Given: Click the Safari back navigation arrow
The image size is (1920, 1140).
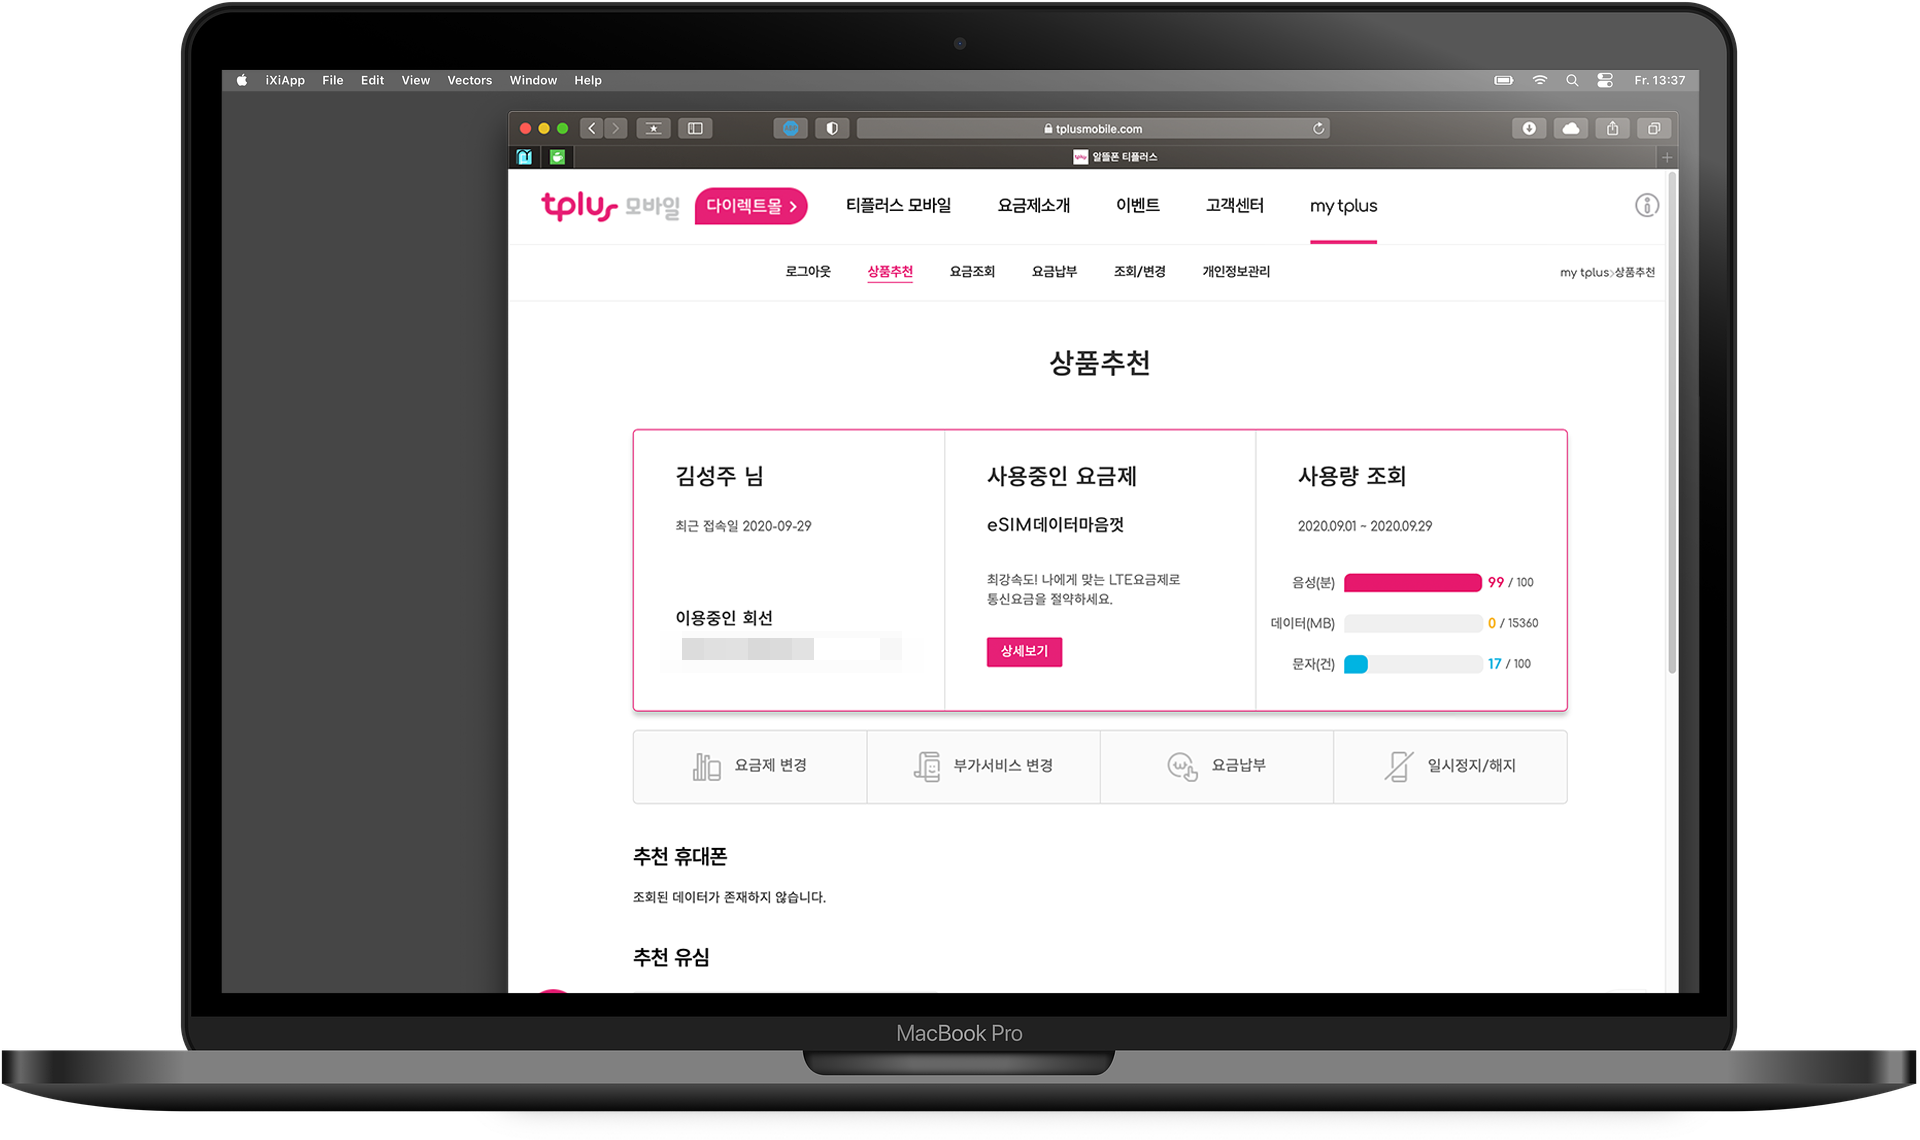Looking at the screenshot, I should click(592, 128).
